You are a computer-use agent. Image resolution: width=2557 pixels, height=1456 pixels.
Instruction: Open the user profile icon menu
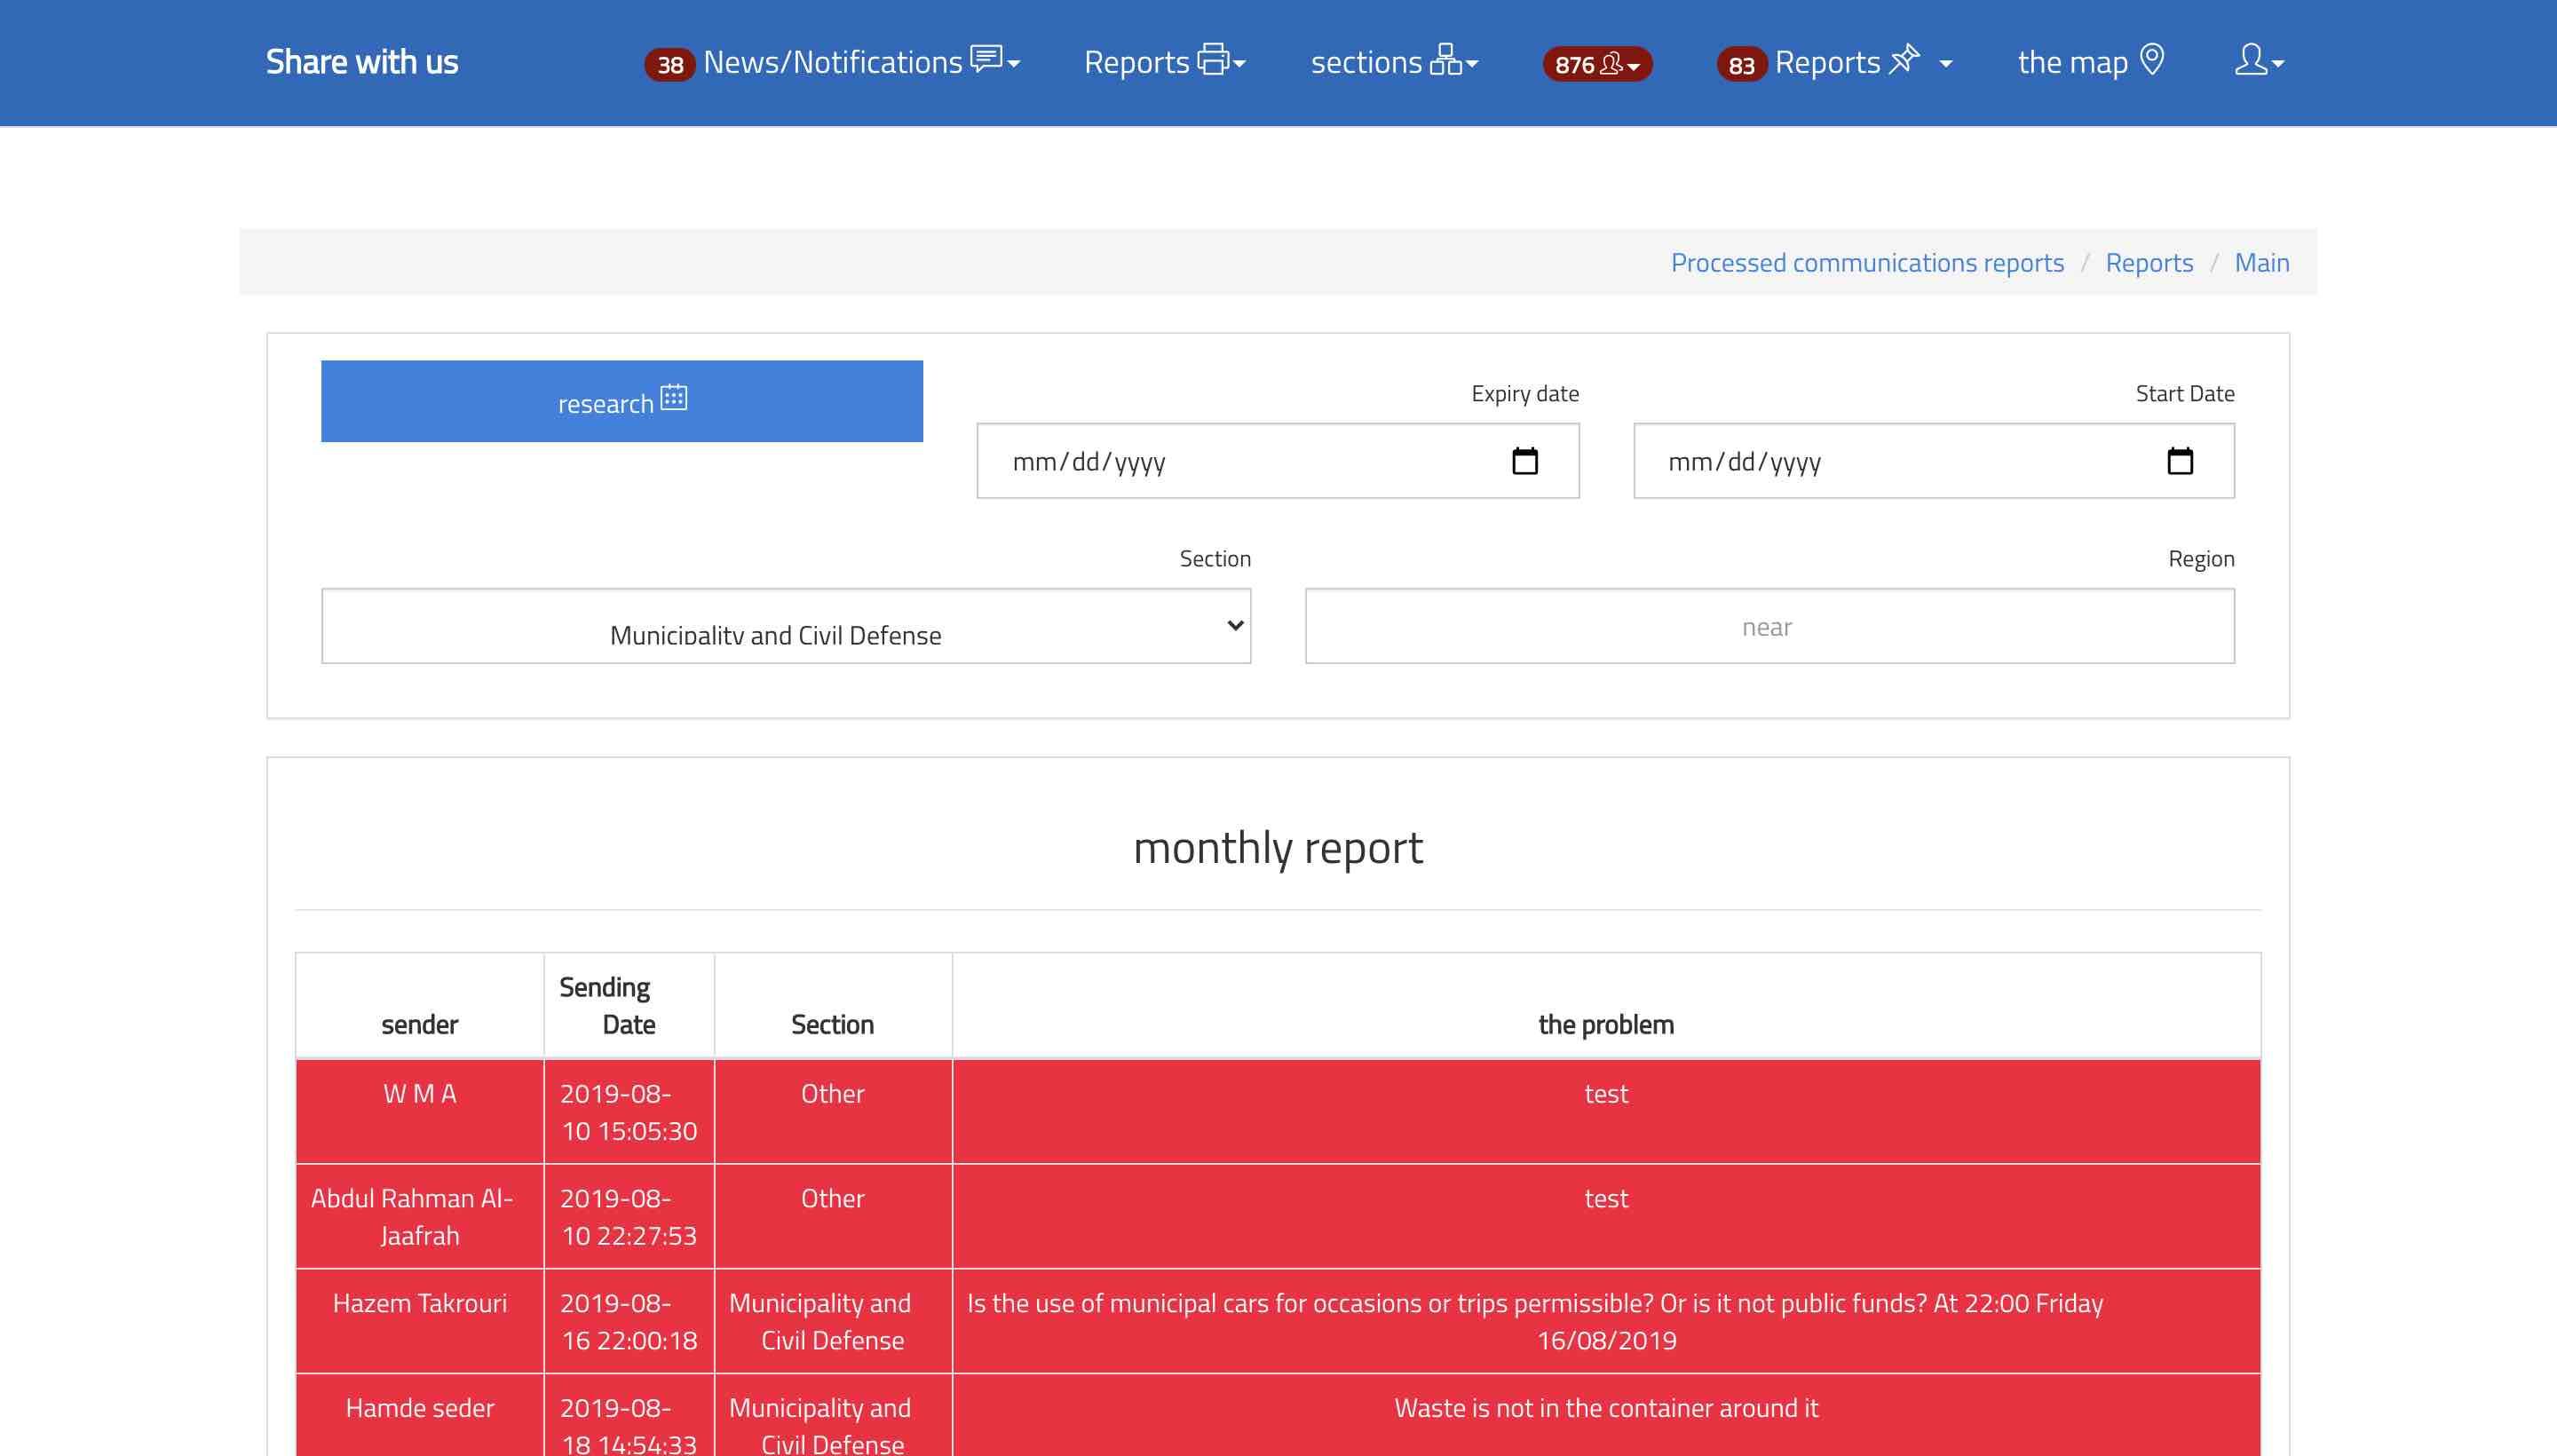(2250, 60)
